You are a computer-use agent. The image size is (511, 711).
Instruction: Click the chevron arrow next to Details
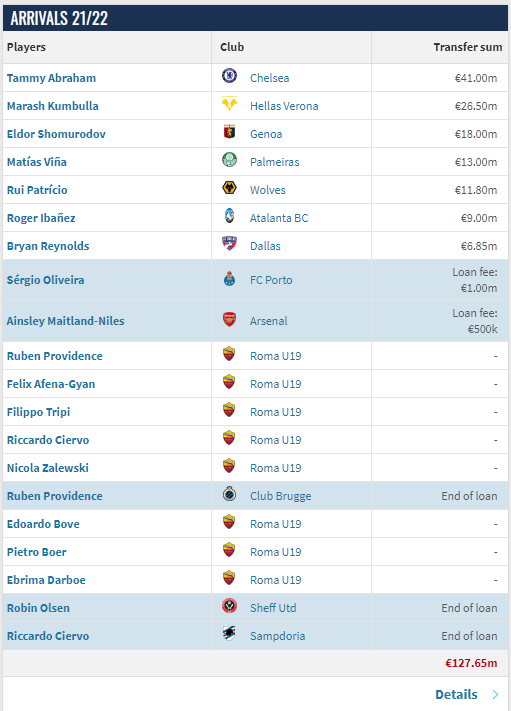click(495, 694)
